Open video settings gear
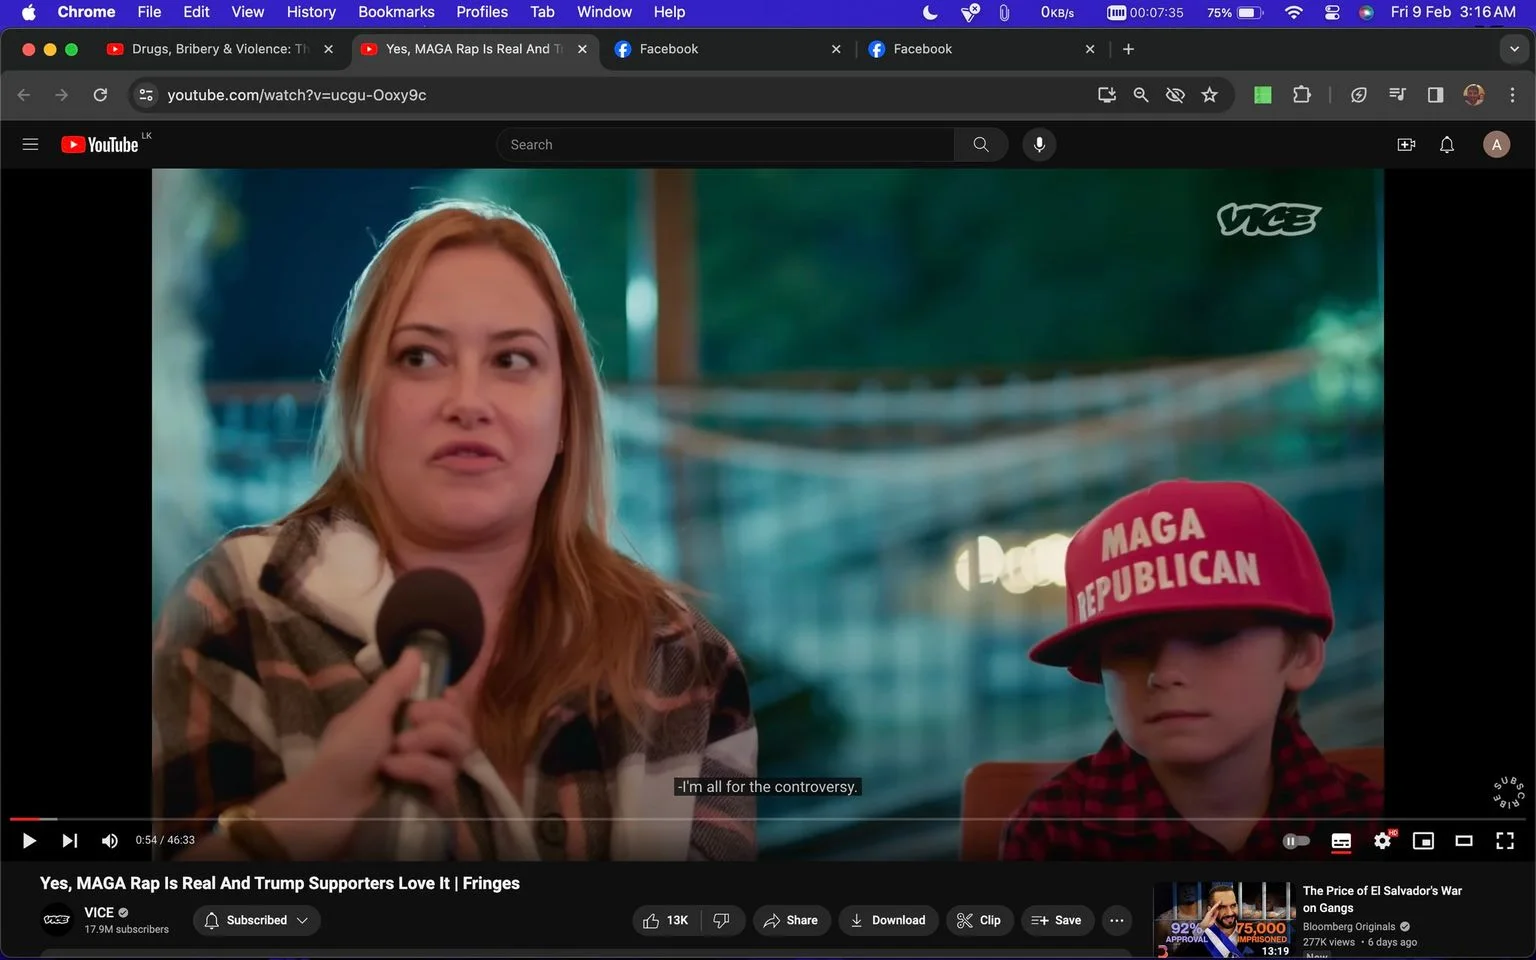1536x960 pixels. click(1383, 841)
